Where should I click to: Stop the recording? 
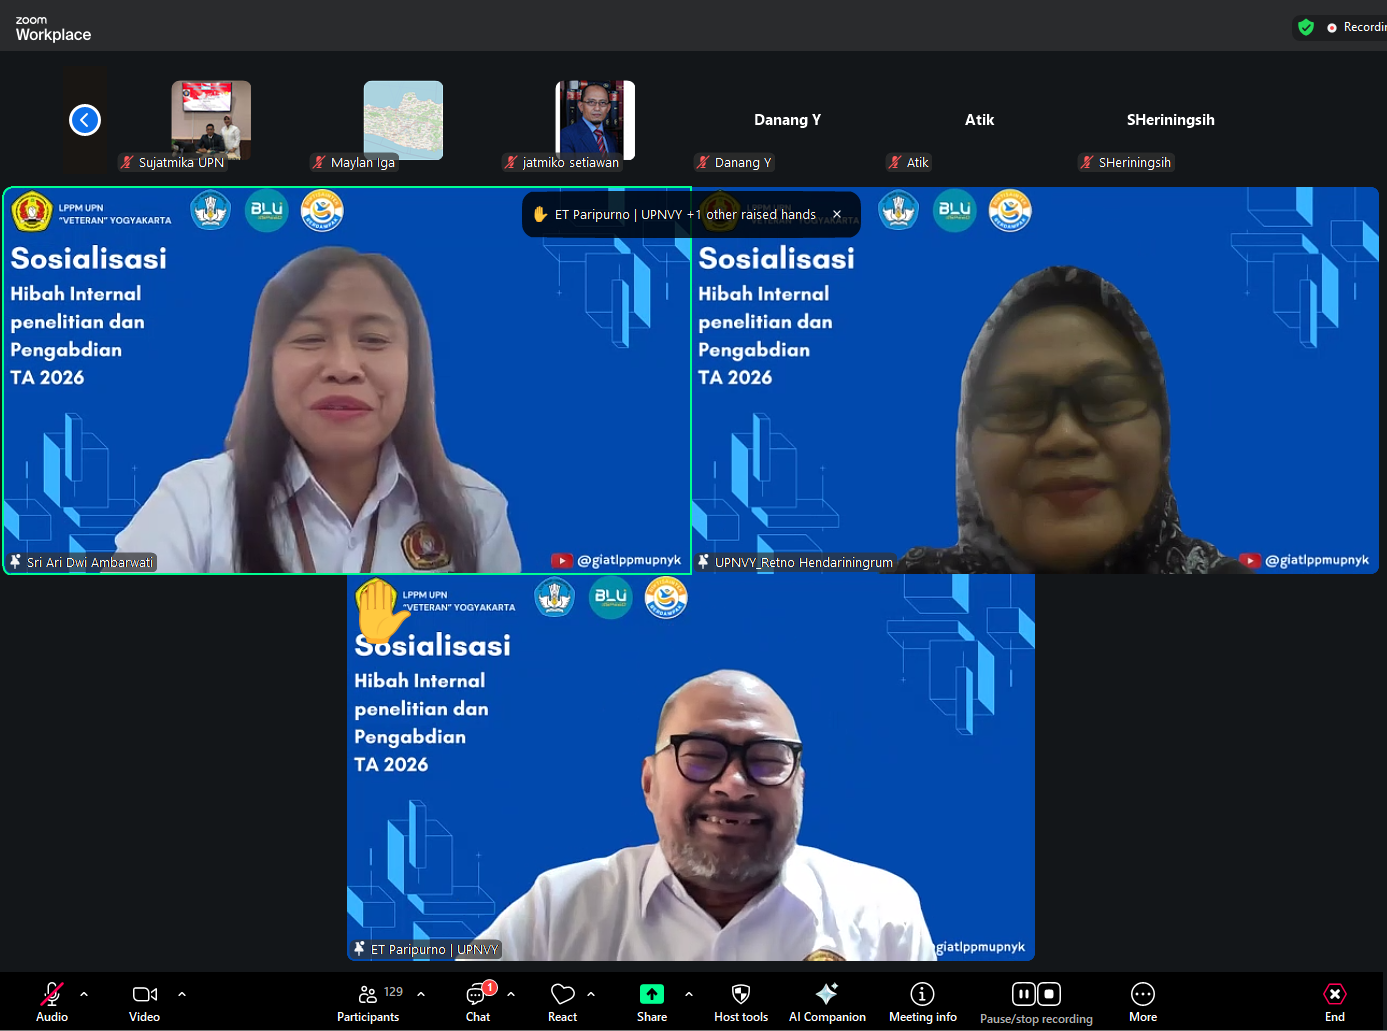[x=1049, y=994]
